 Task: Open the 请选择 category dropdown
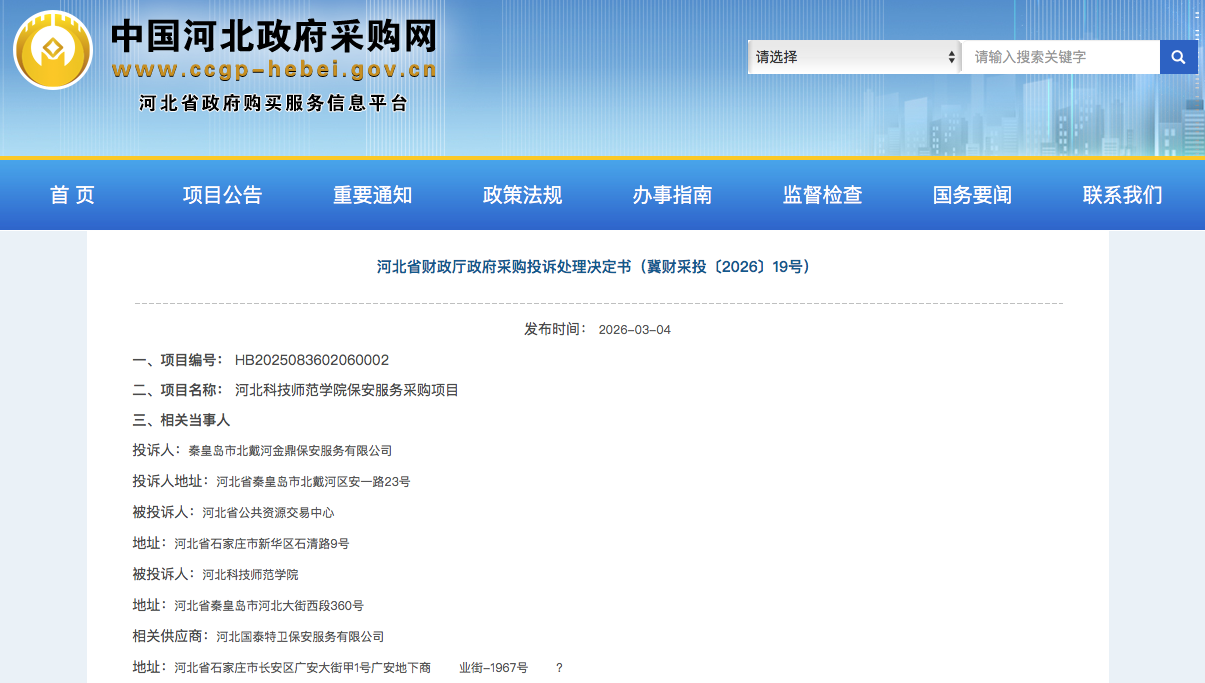click(854, 57)
